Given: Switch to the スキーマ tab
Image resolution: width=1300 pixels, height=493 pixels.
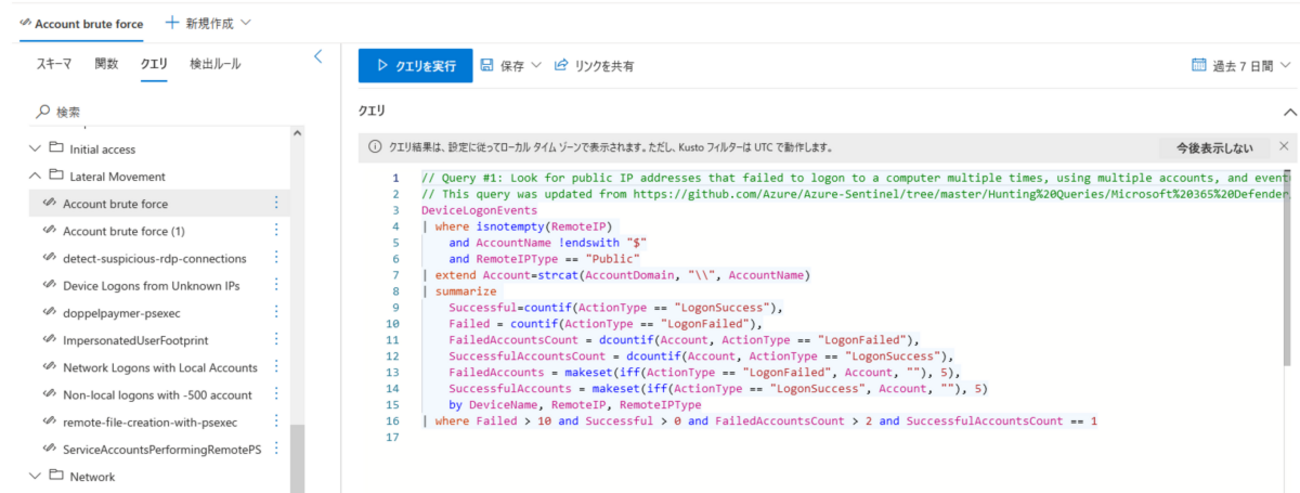Looking at the screenshot, I should point(54,64).
